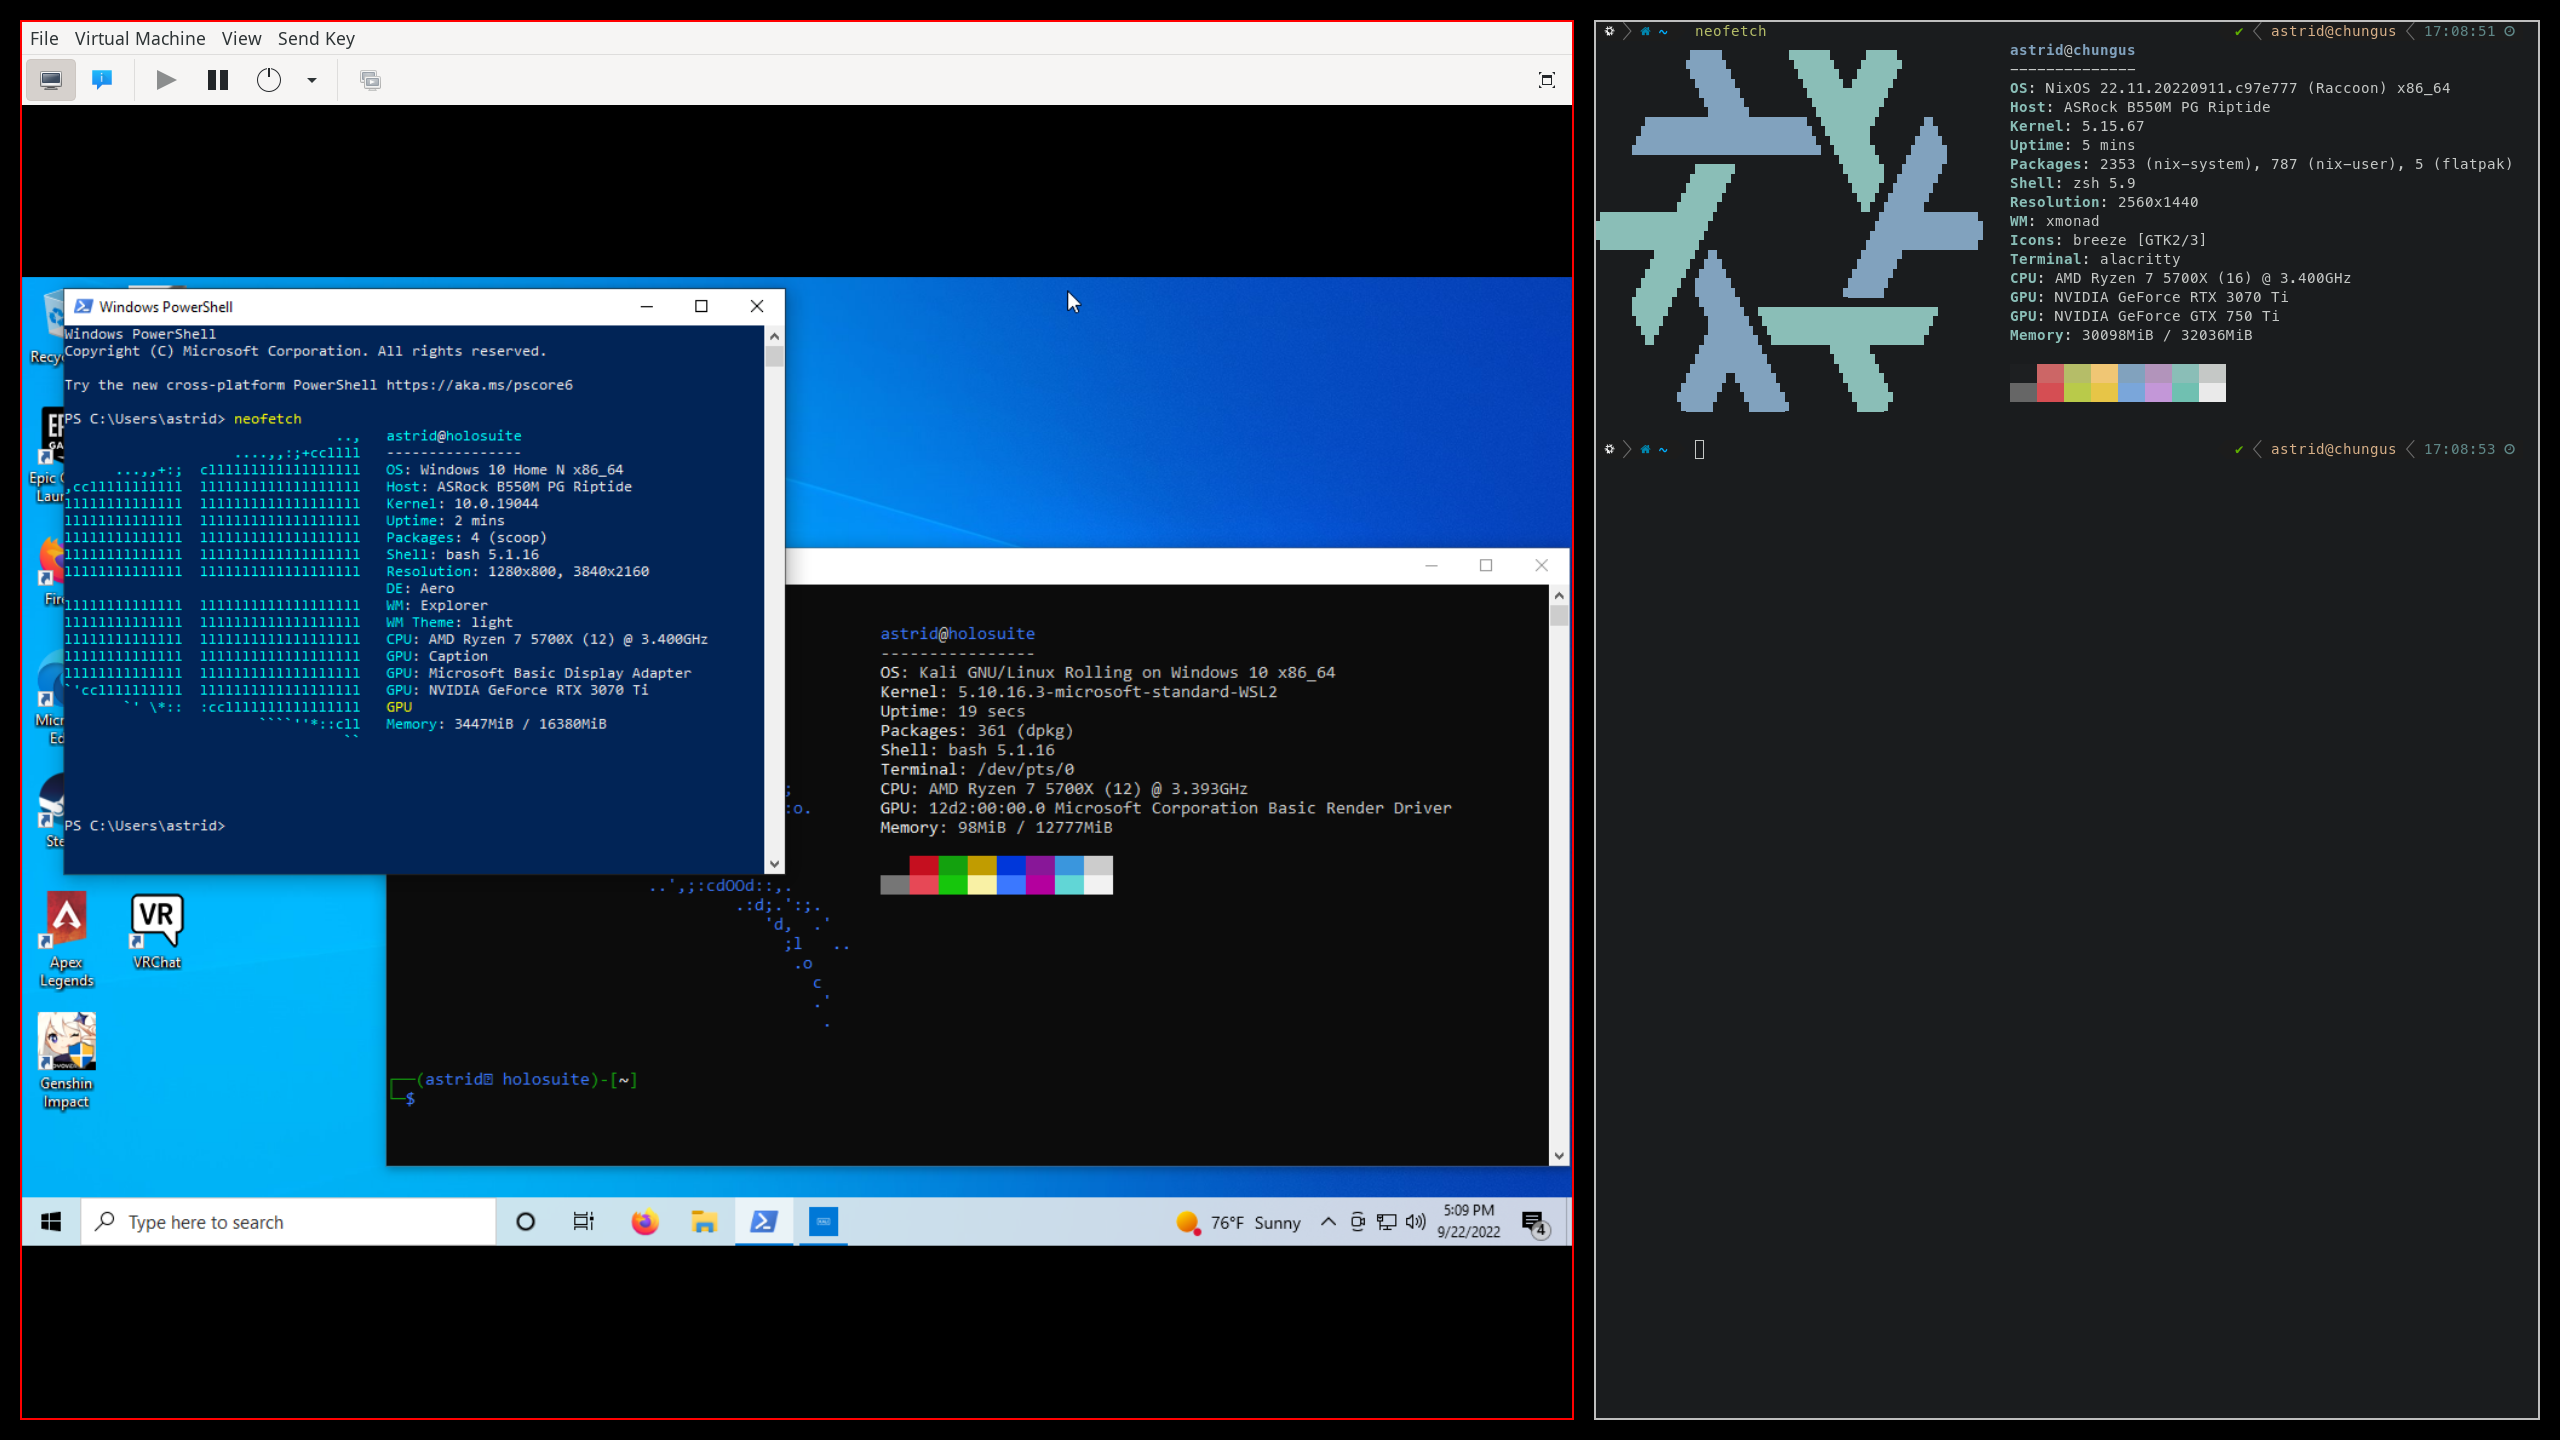
Task: Open the Windows Start menu
Action: [x=49, y=1221]
